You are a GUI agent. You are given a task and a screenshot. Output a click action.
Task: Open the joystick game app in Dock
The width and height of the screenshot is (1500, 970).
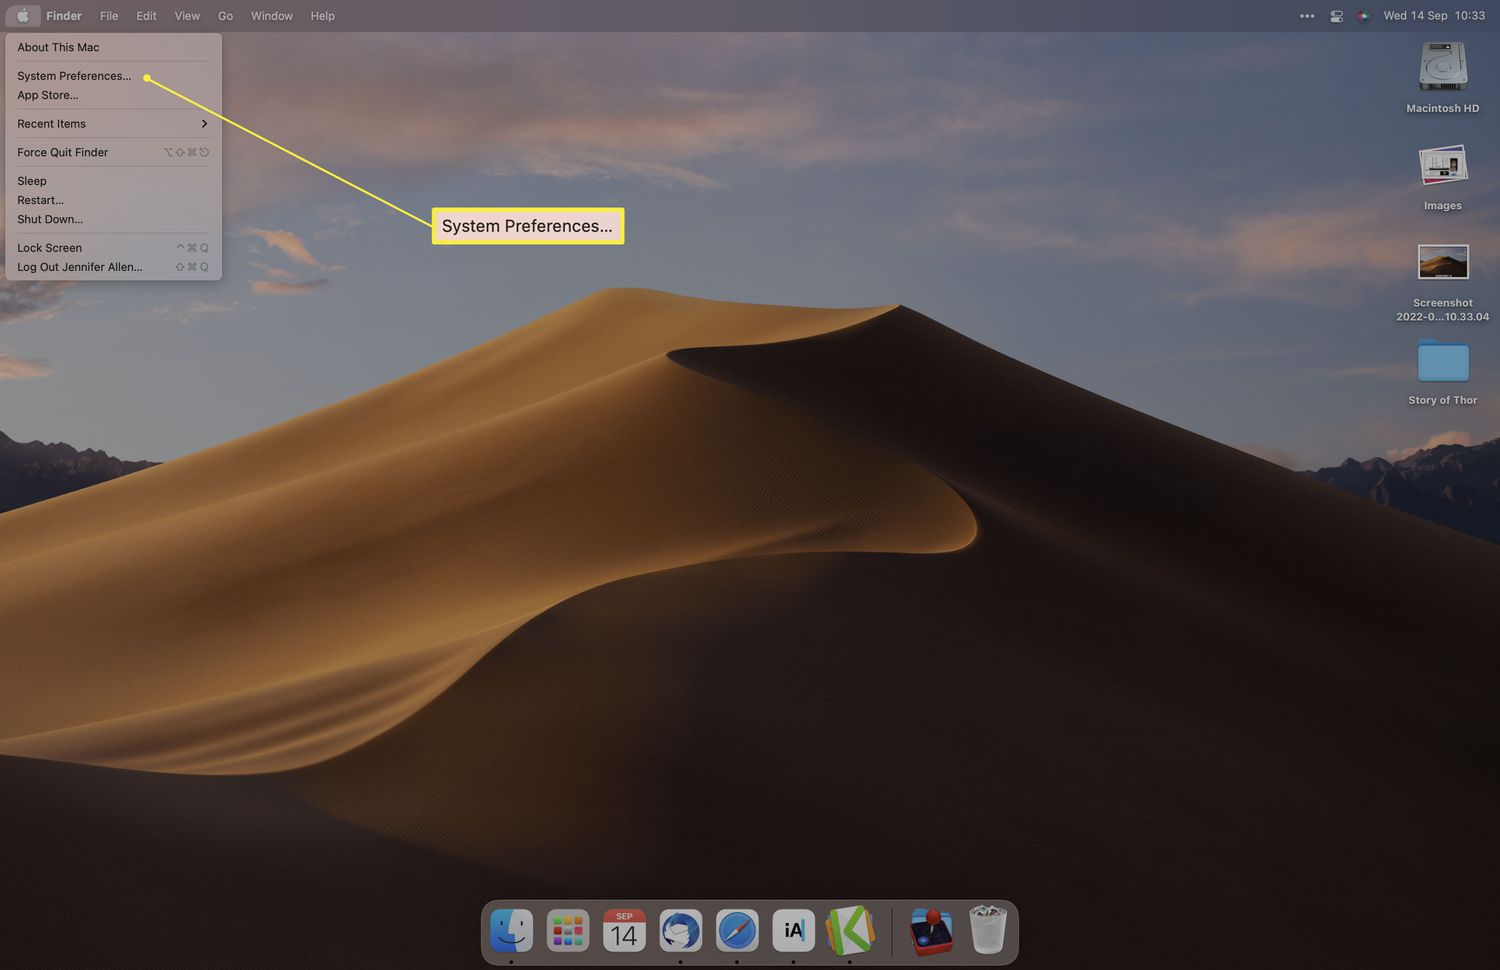point(931,931)
